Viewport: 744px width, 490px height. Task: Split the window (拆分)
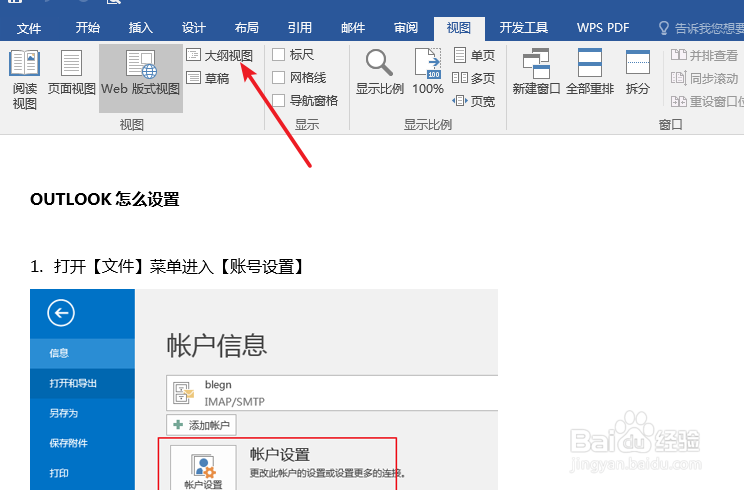[x=637, y=73]
